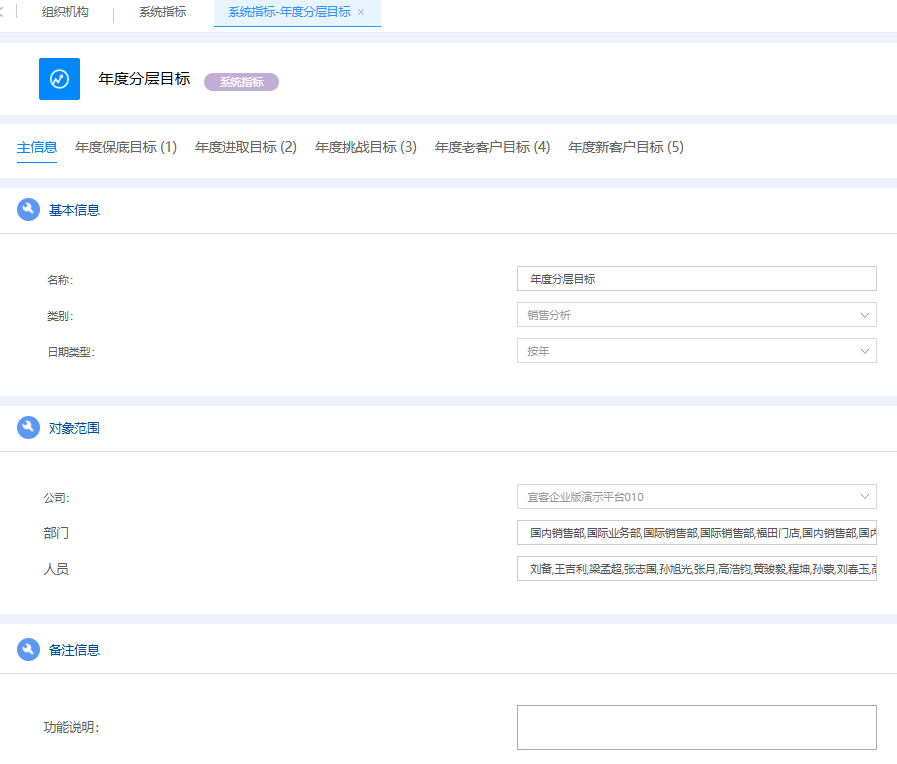
Task: Close the 系统指标-年度分层目标 tab
Action: click(x=361, y=12)
